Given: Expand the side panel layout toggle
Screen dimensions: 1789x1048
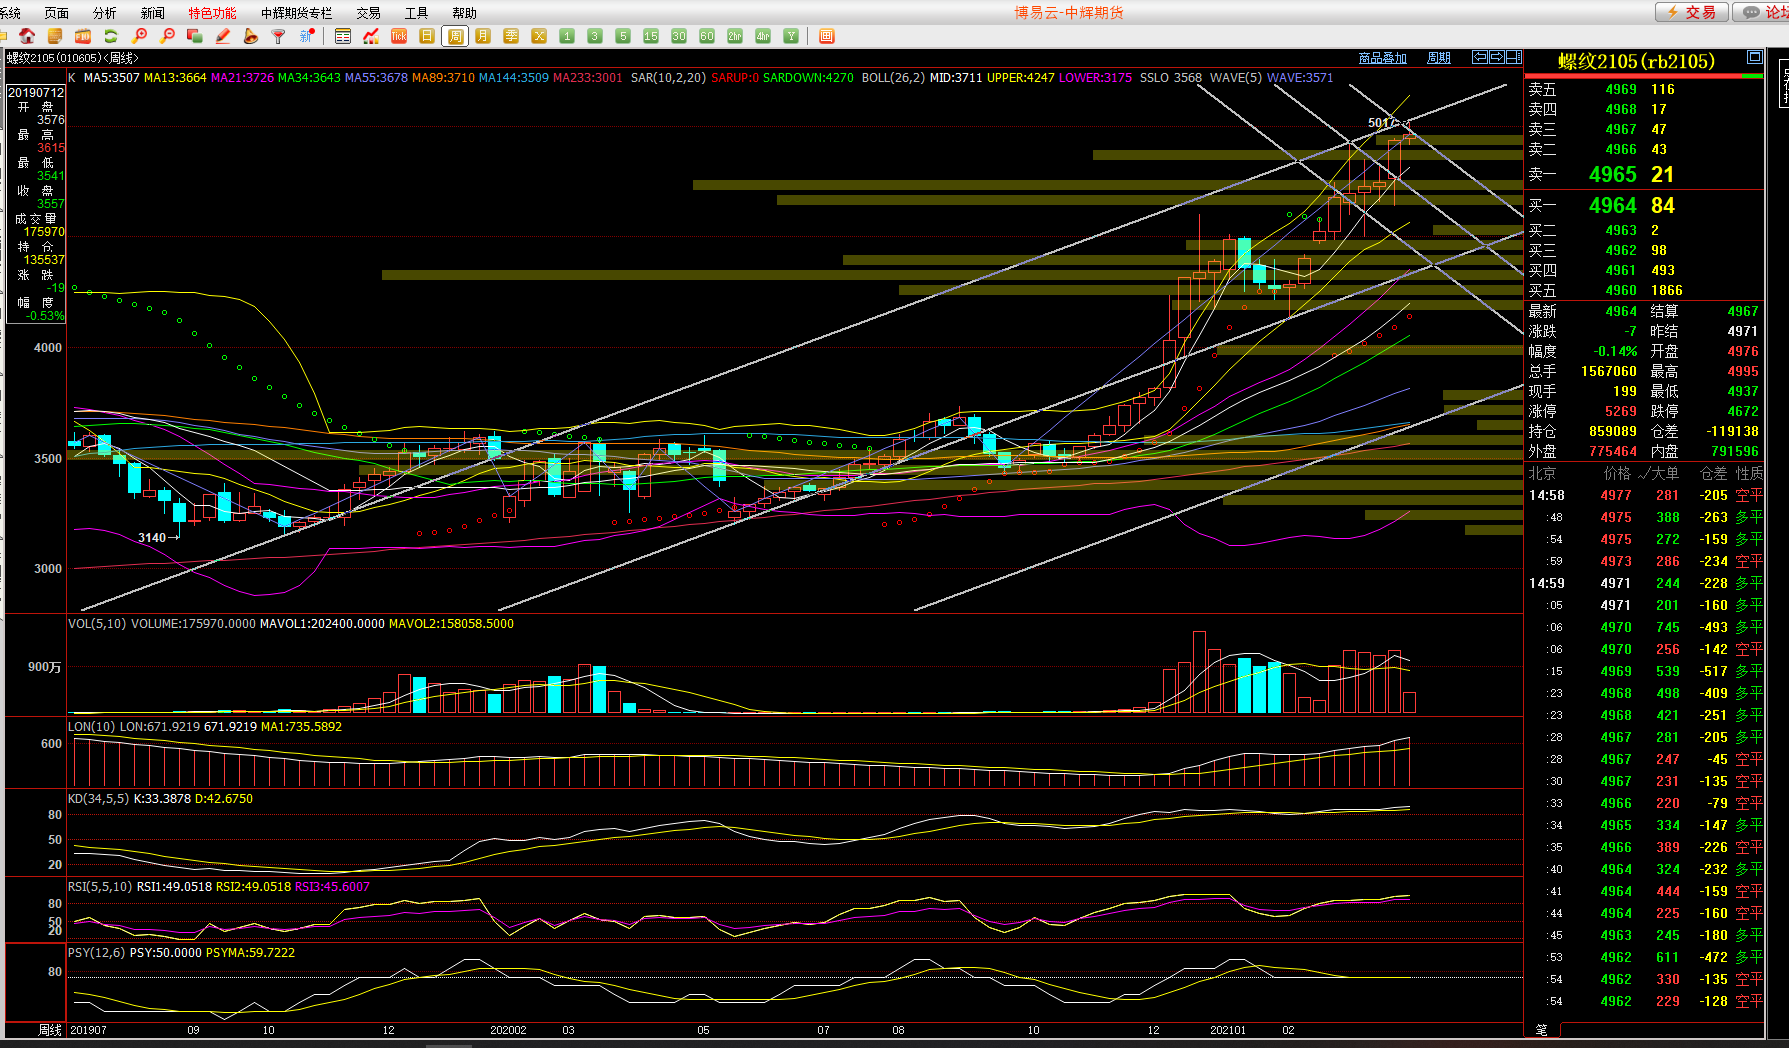Looking at the screenshot, I should coord(1513,57).
